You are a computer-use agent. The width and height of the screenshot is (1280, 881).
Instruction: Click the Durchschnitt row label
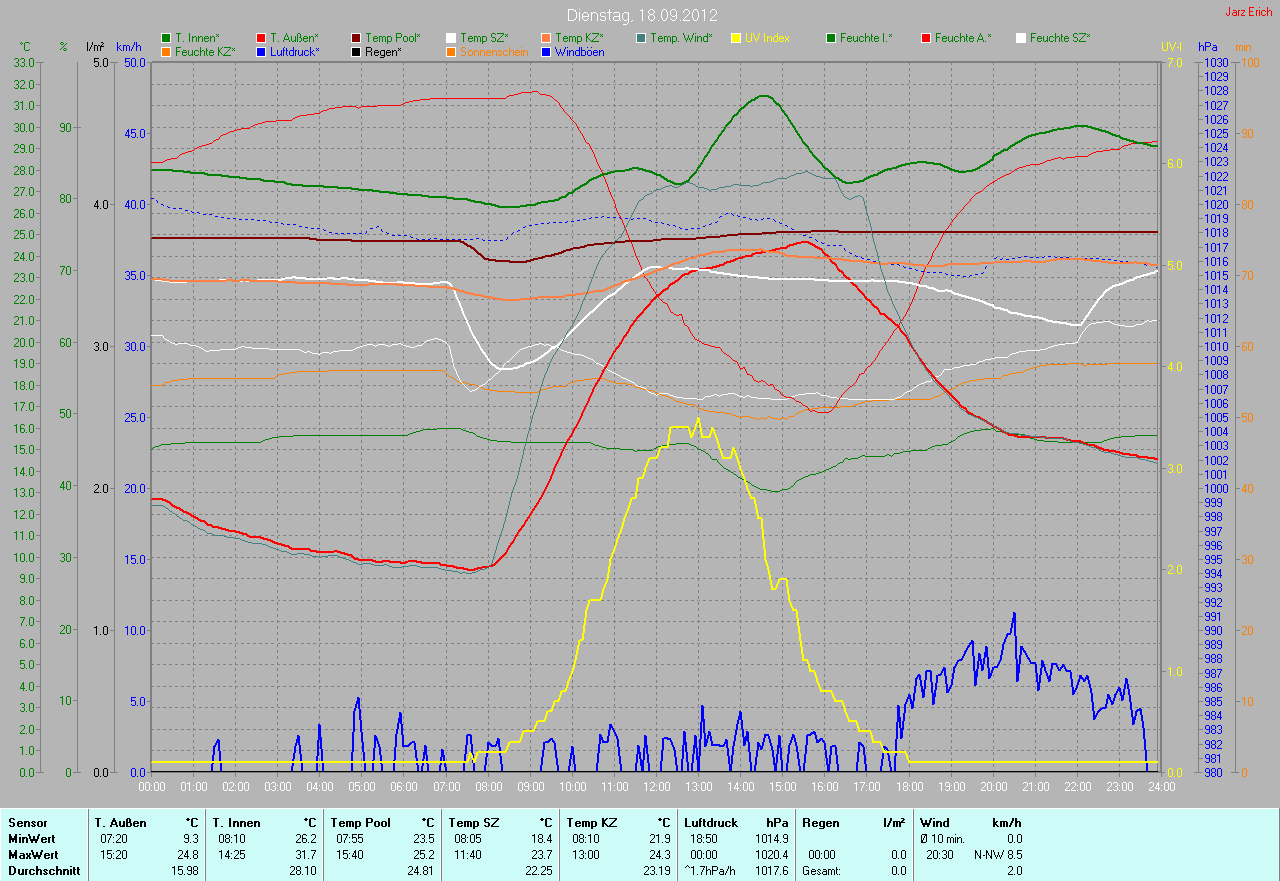point(40,871)
